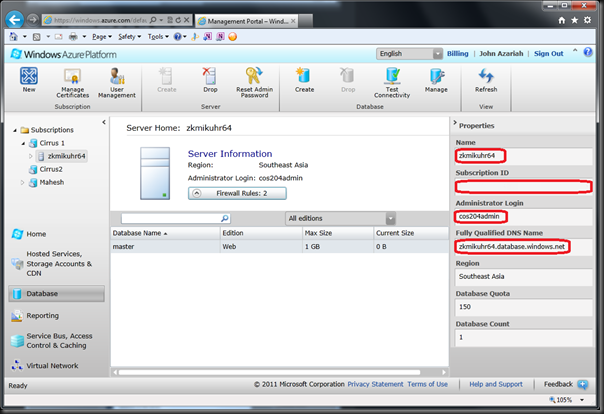Click the Database Quota value 150

[465, 307]
